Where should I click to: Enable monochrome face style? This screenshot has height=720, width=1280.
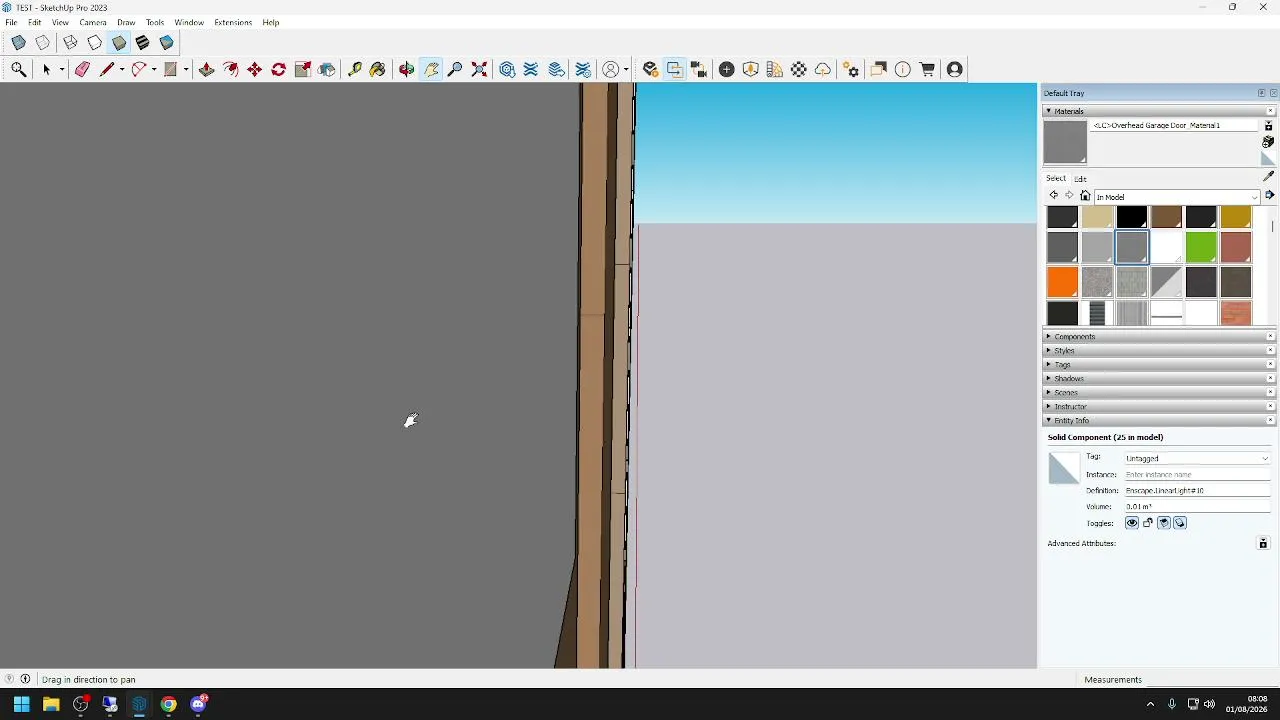click(167, 43)
